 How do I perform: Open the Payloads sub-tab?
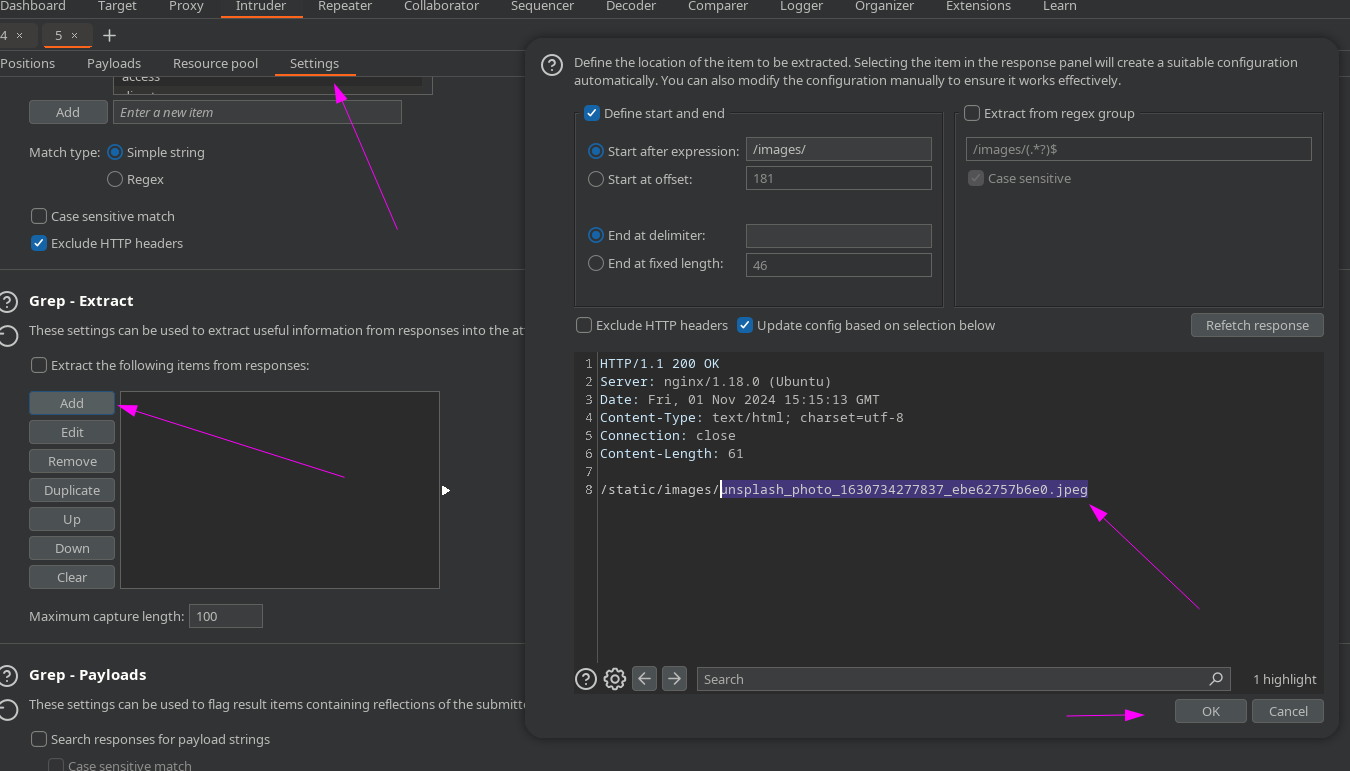[114, 63]
